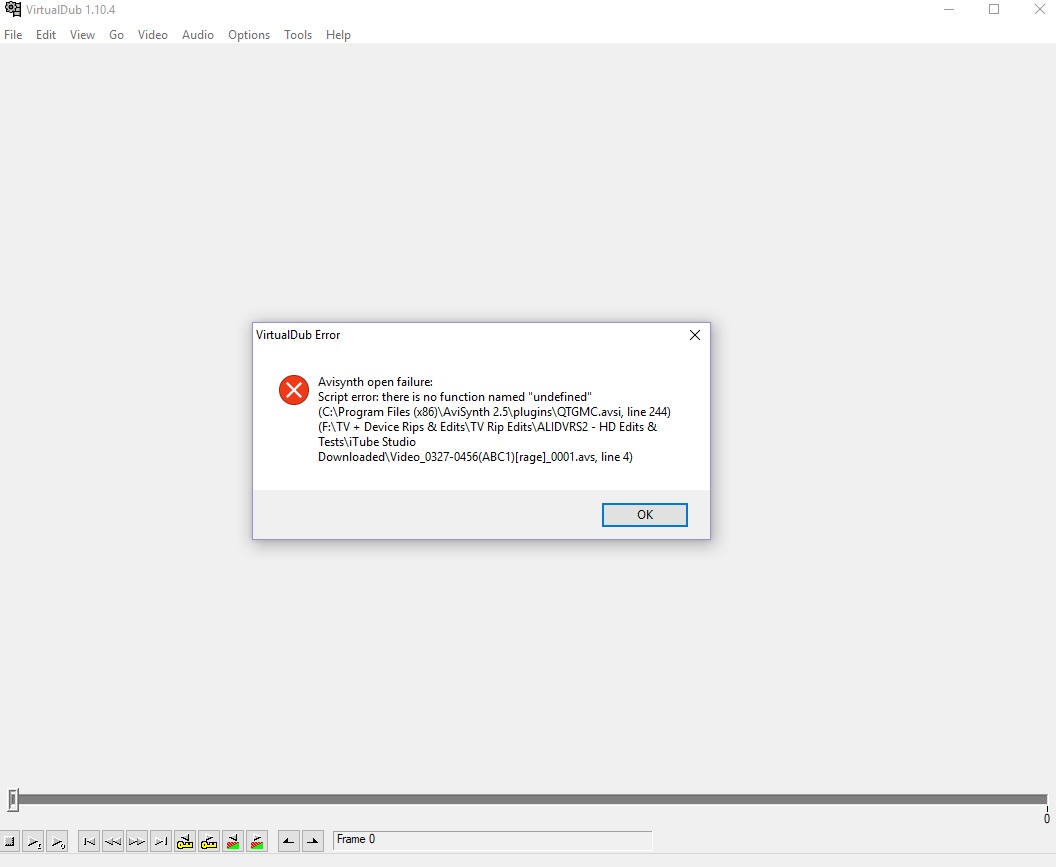Click the 'no function named "undefined"' line

tap(455, 397)
